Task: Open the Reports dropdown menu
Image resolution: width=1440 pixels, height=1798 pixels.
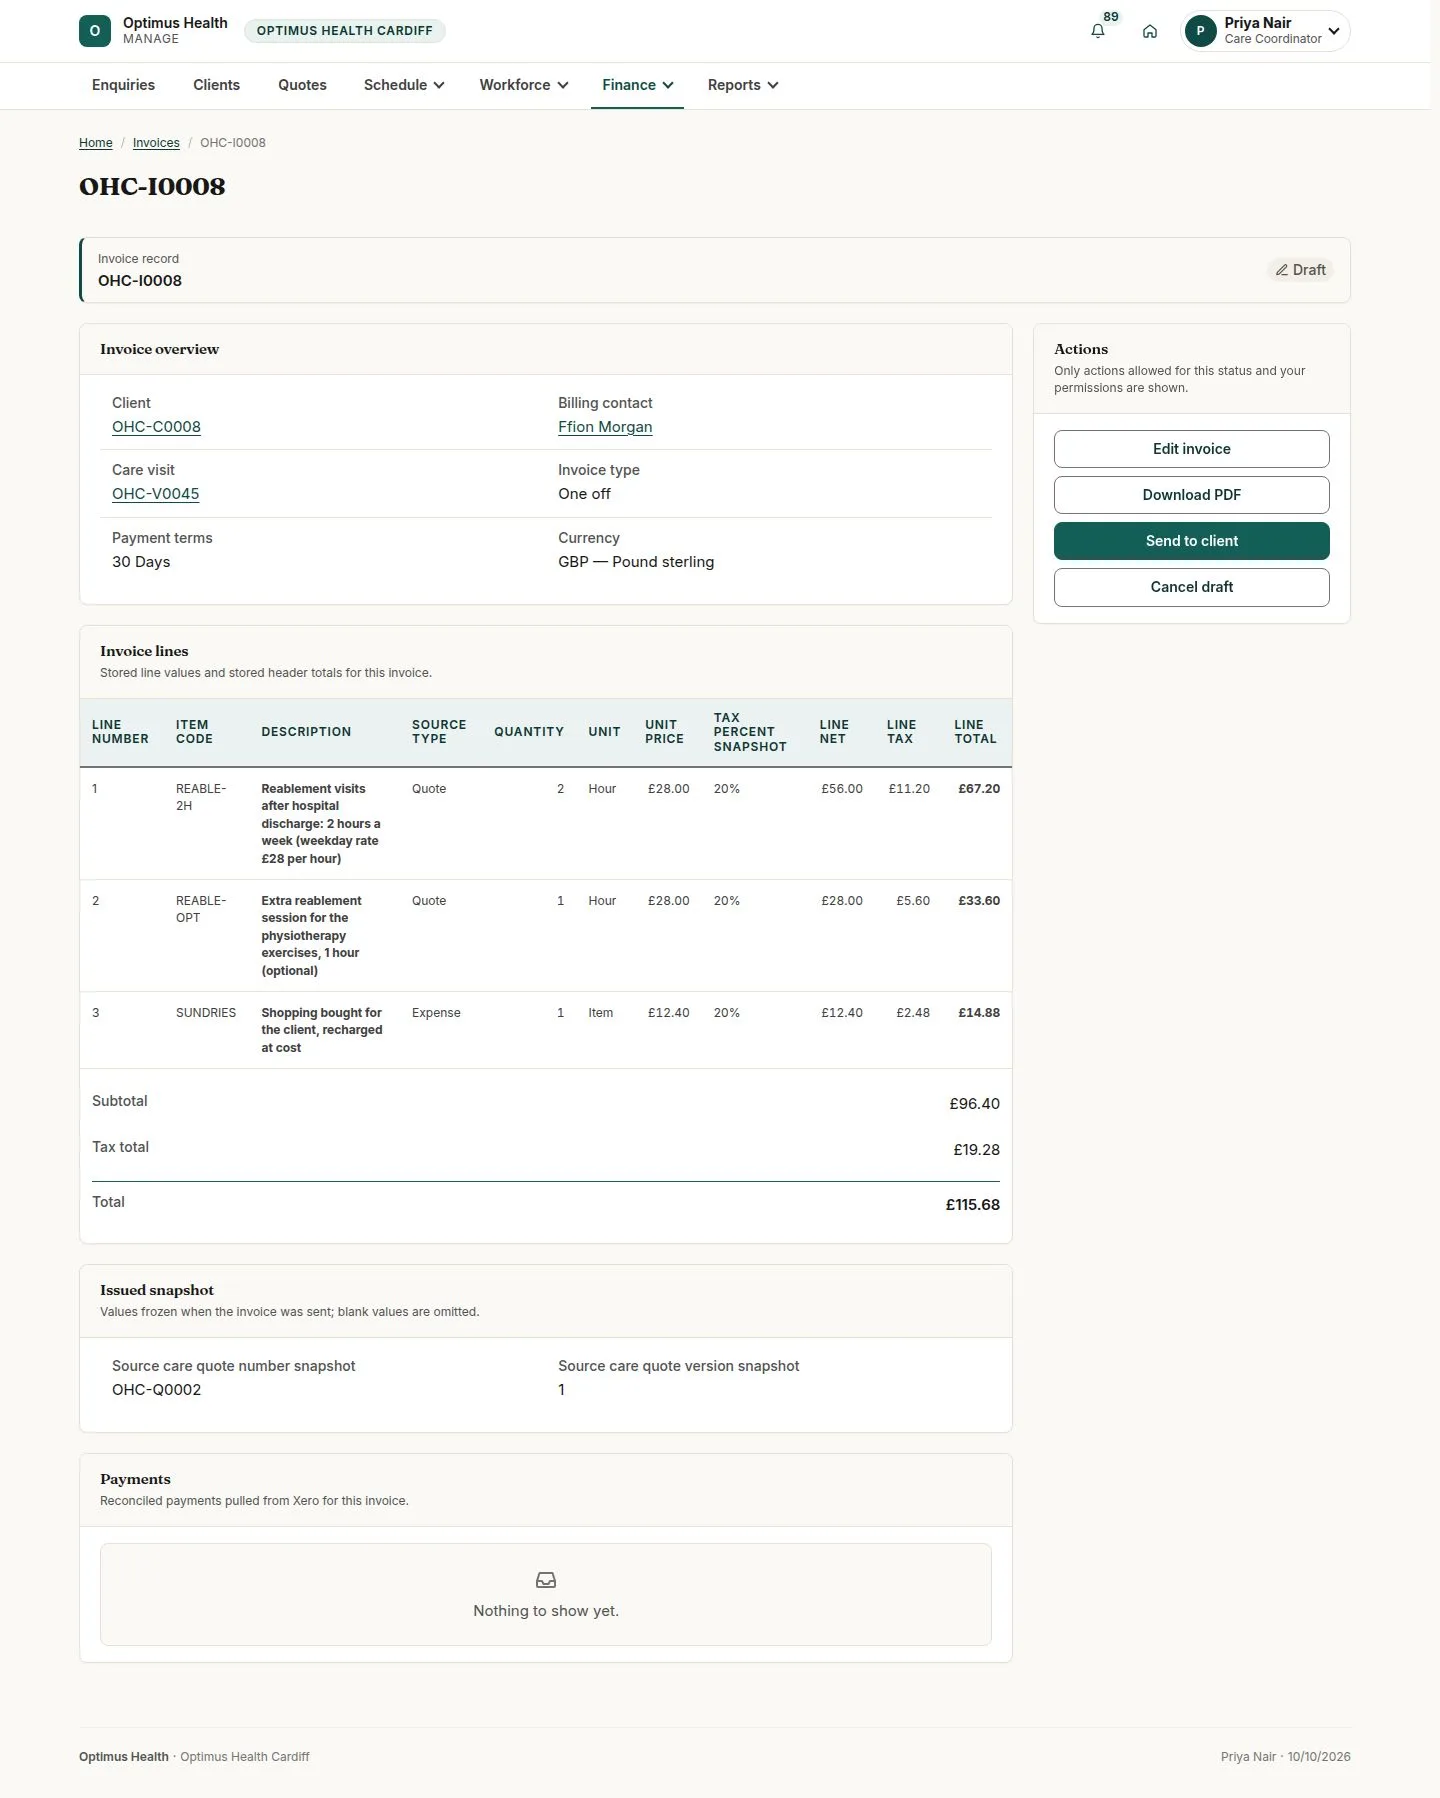Action: [743, 85]
